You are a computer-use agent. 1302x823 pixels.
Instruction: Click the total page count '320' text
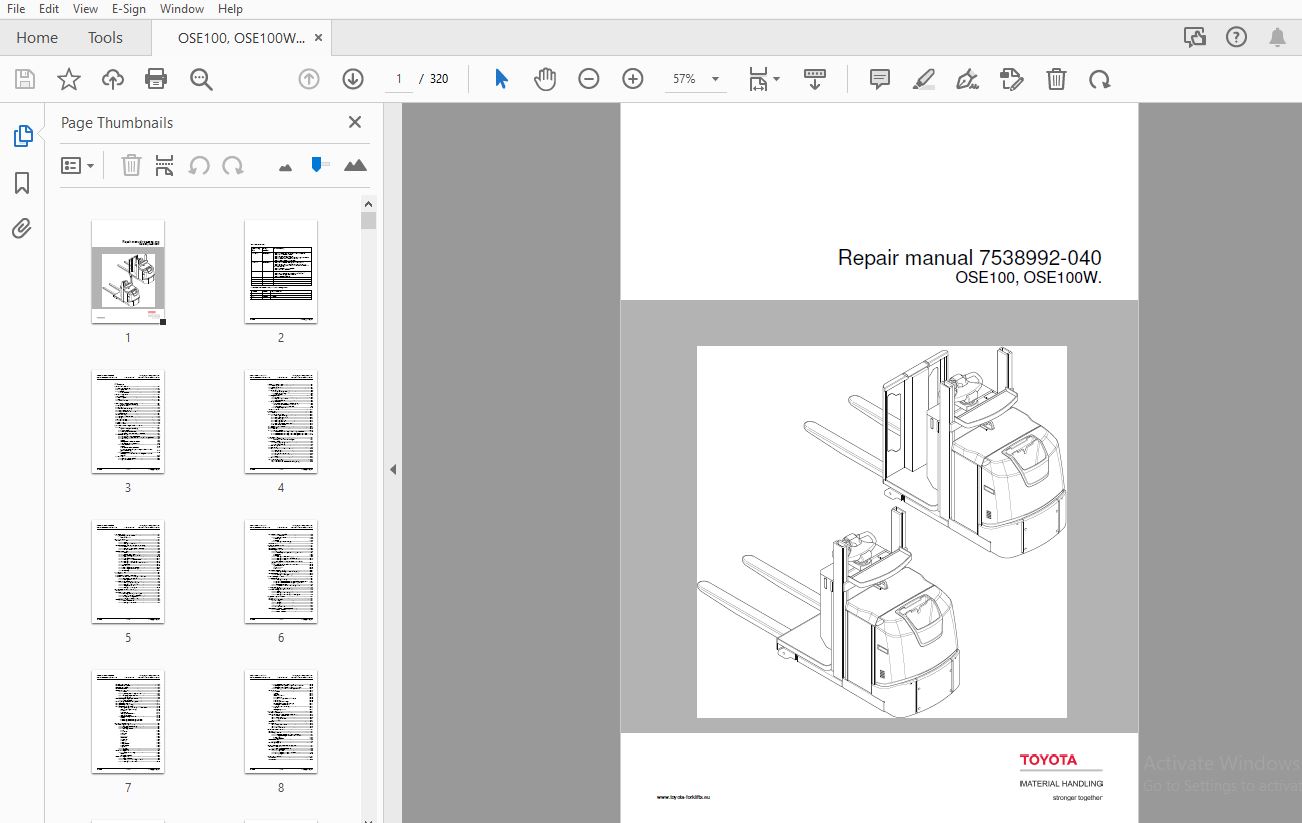439,79
